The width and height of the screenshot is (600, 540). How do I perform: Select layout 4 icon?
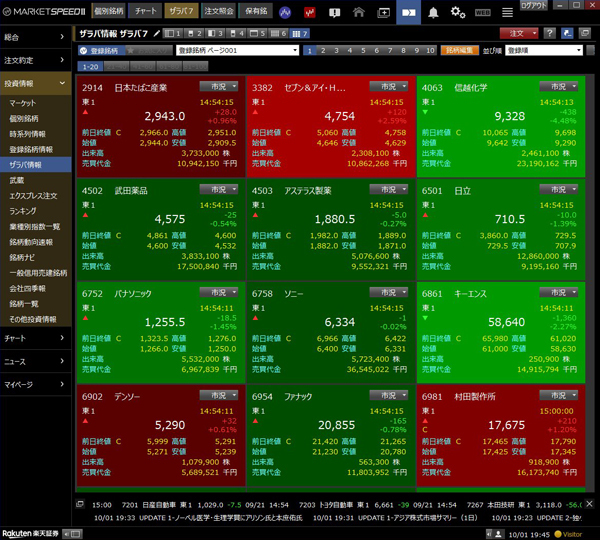pos(236,34)
